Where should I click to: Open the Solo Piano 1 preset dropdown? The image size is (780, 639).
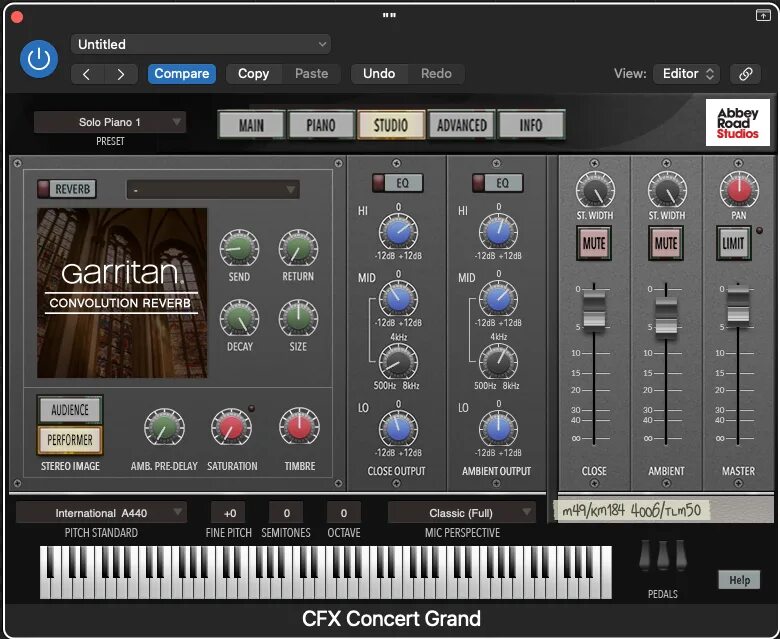[110, 122]
